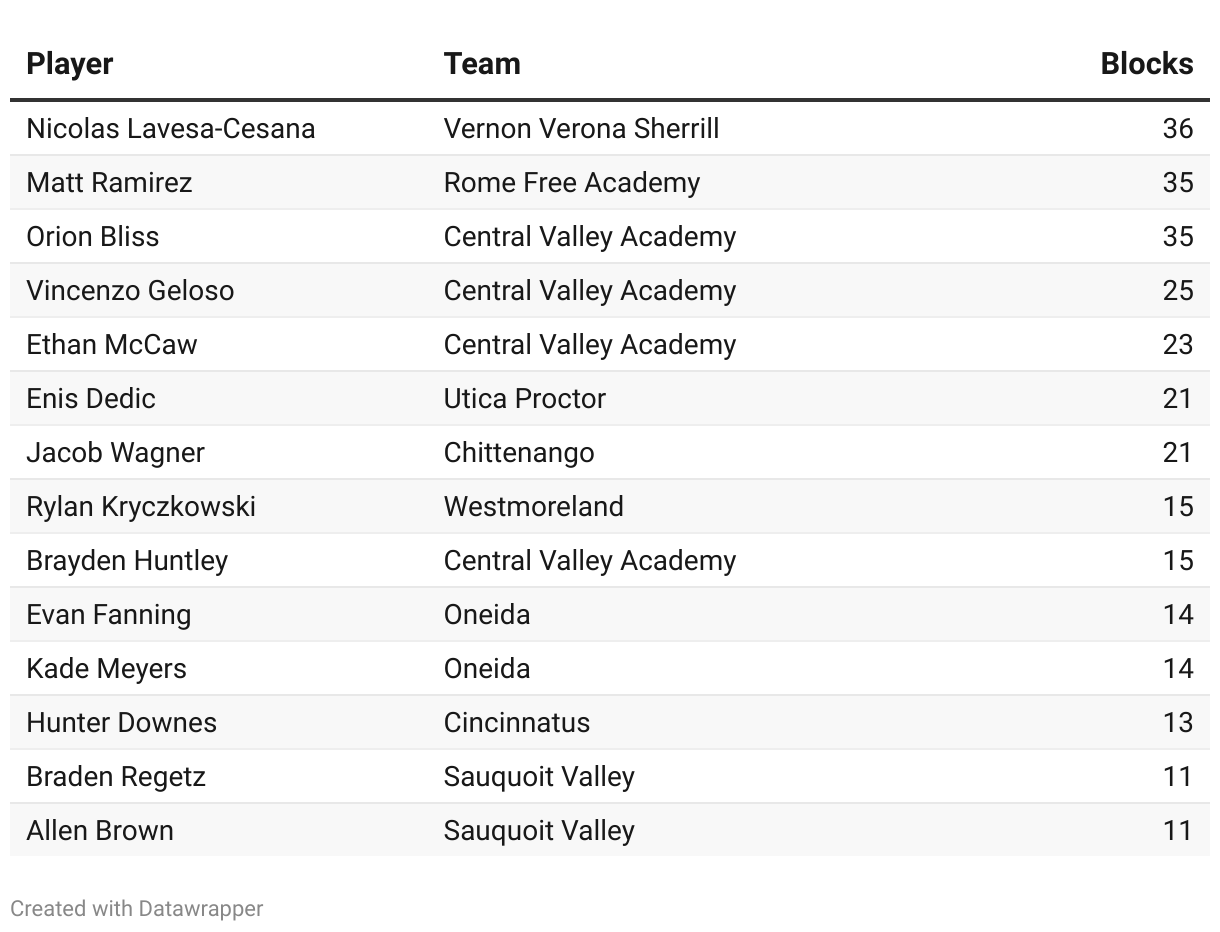Click Allen Brown in last row

point(100,831)
